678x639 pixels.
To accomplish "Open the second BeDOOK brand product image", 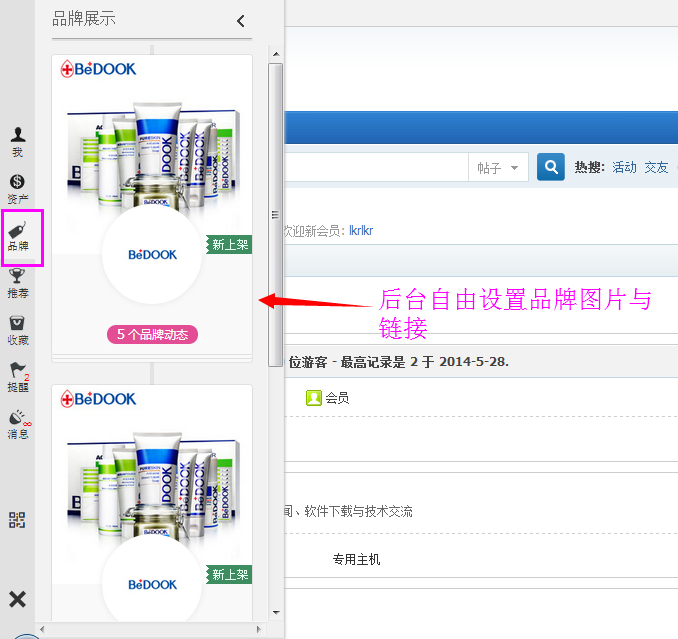I will [x=152, y=486].
